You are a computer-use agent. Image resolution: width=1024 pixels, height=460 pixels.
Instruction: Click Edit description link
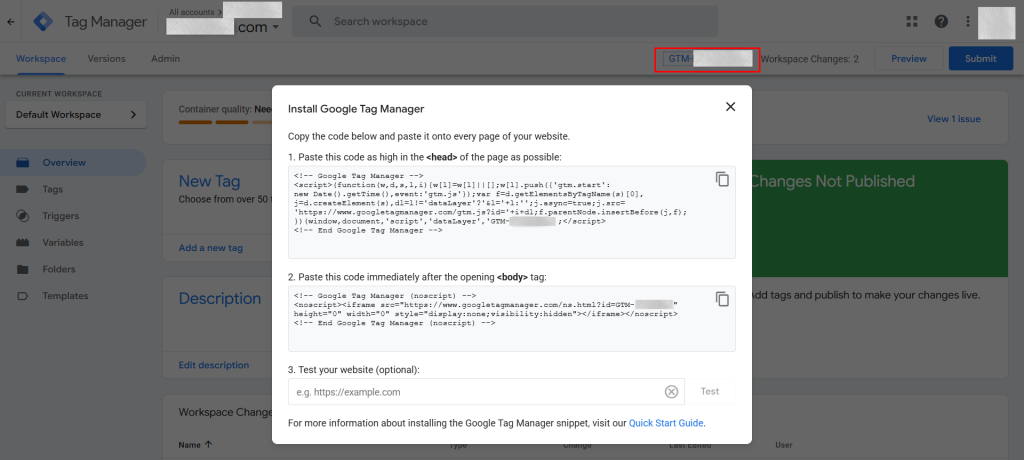tap(214, 365)
